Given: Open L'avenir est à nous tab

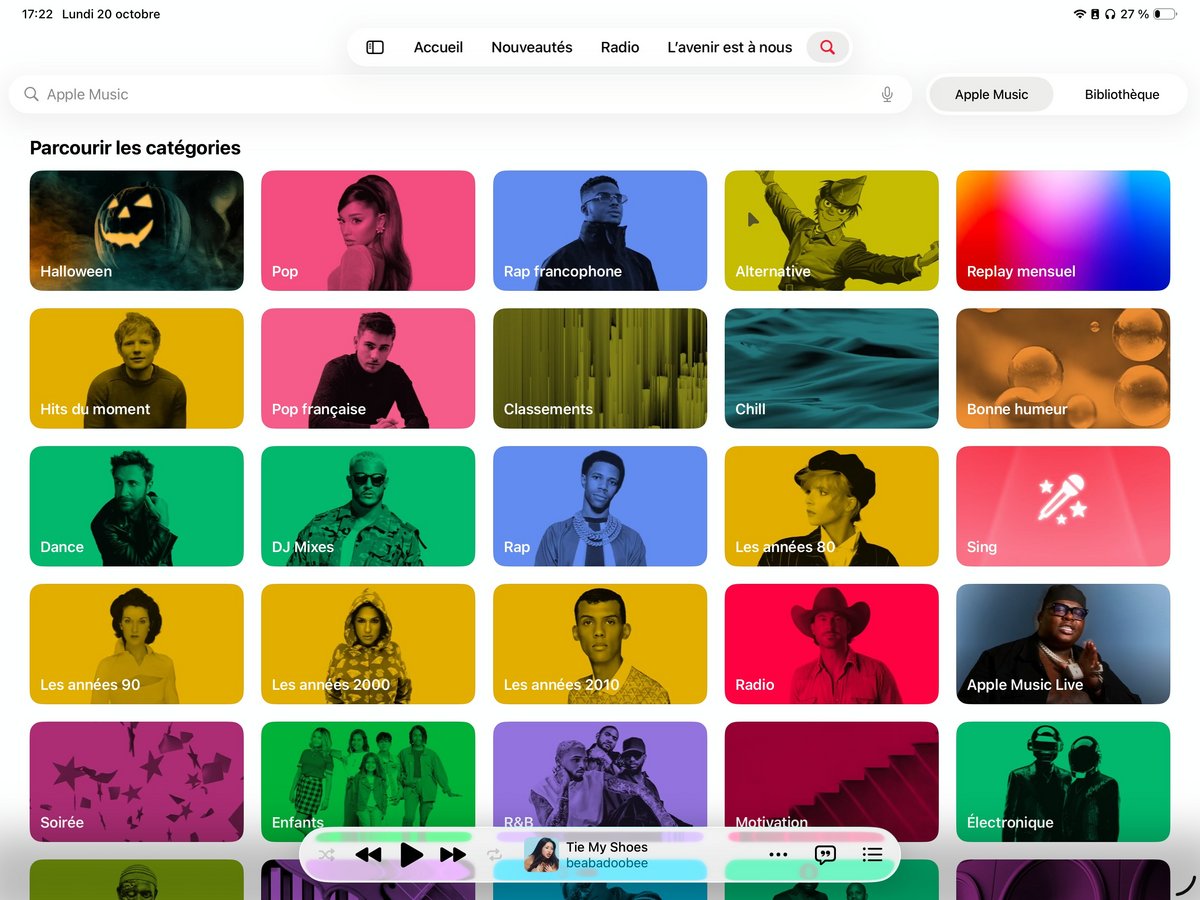Looking at the screenshot, I should (729, 47).
